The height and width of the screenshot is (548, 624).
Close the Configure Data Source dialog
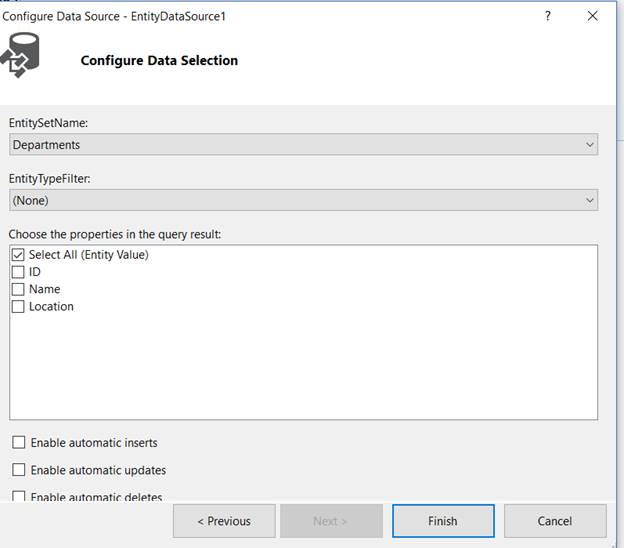594,16
